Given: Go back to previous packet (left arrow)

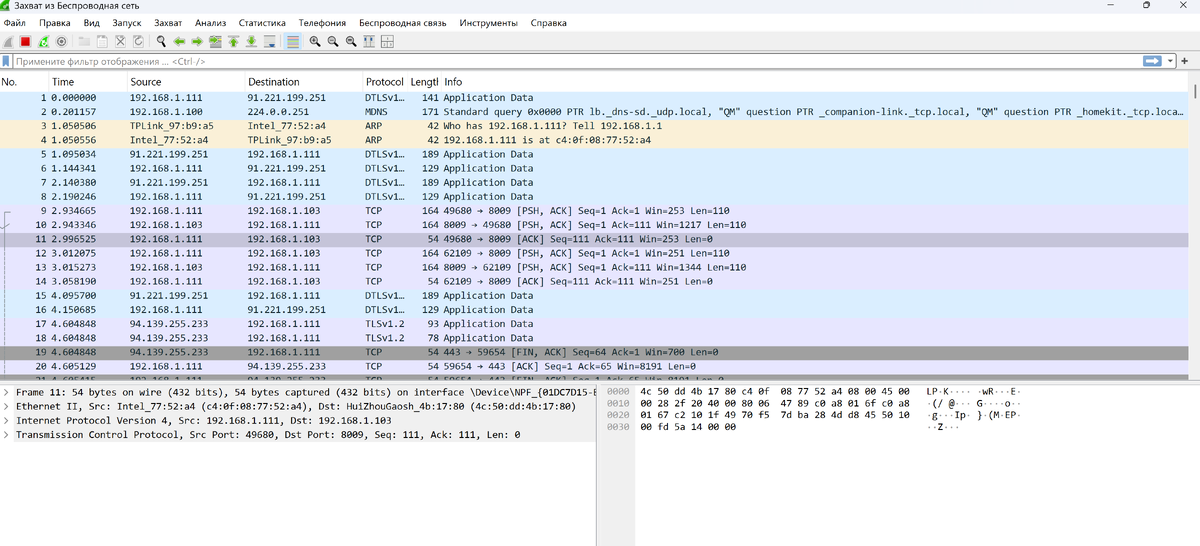Looking at the screenshot, I should [x=179, y=42].
